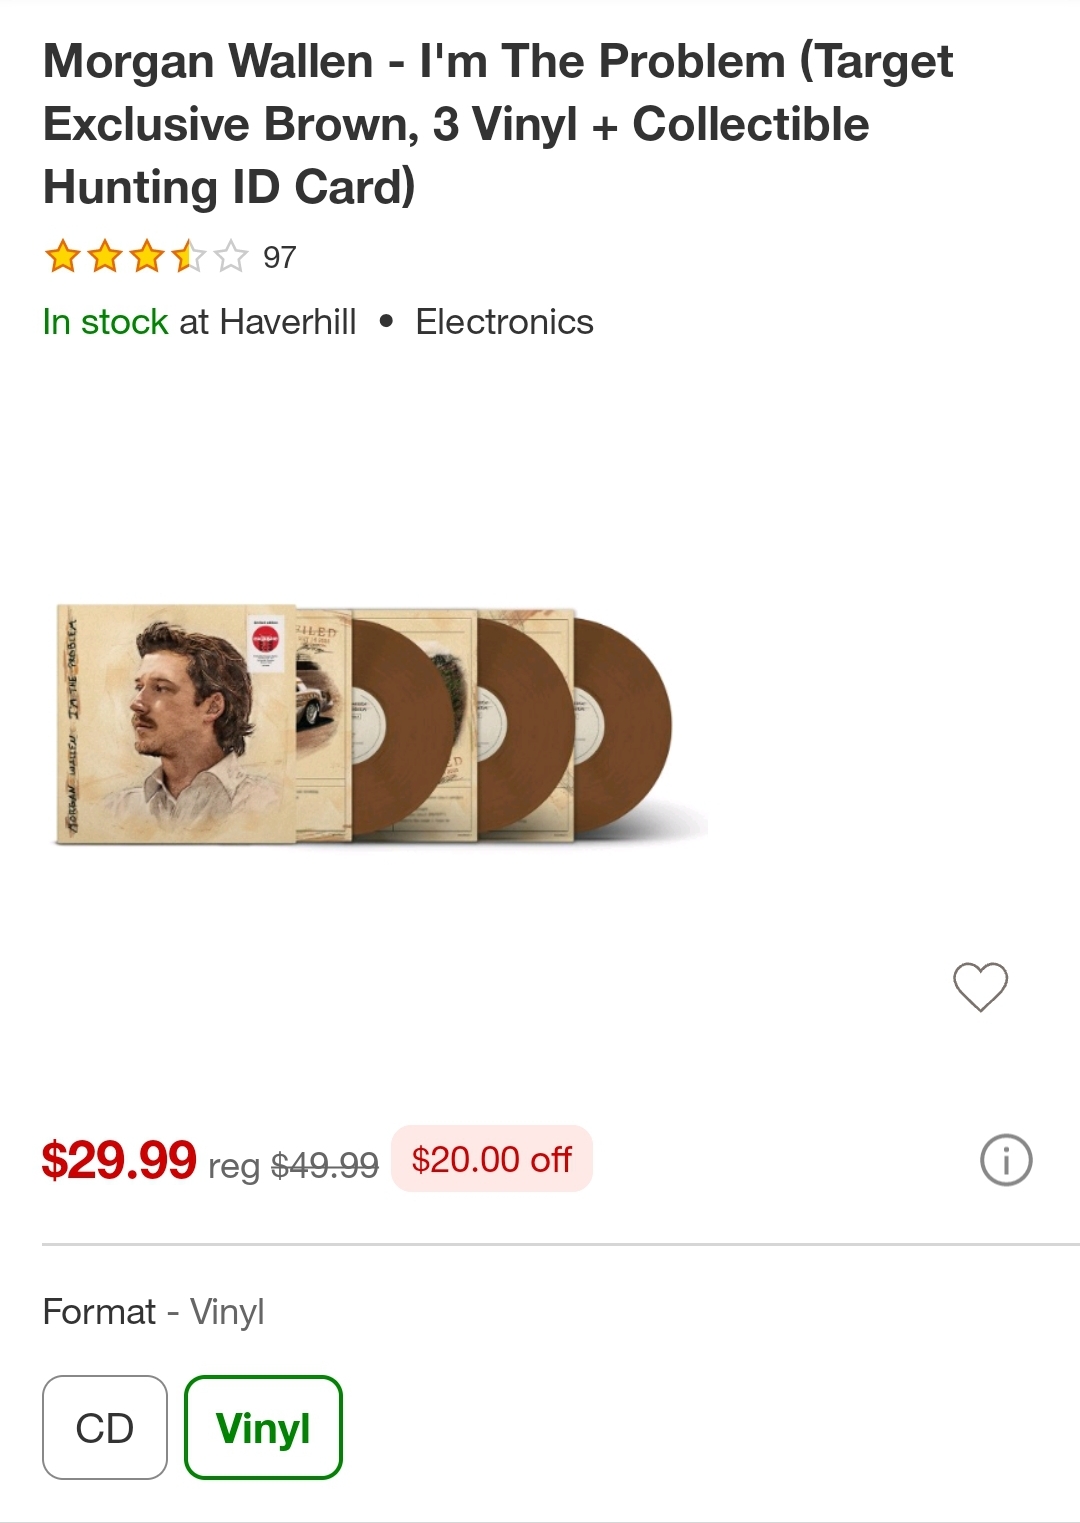Viewport: 1080px width, 1523px height.
Task: Select the CD format option
Action: pos(105,1427)
